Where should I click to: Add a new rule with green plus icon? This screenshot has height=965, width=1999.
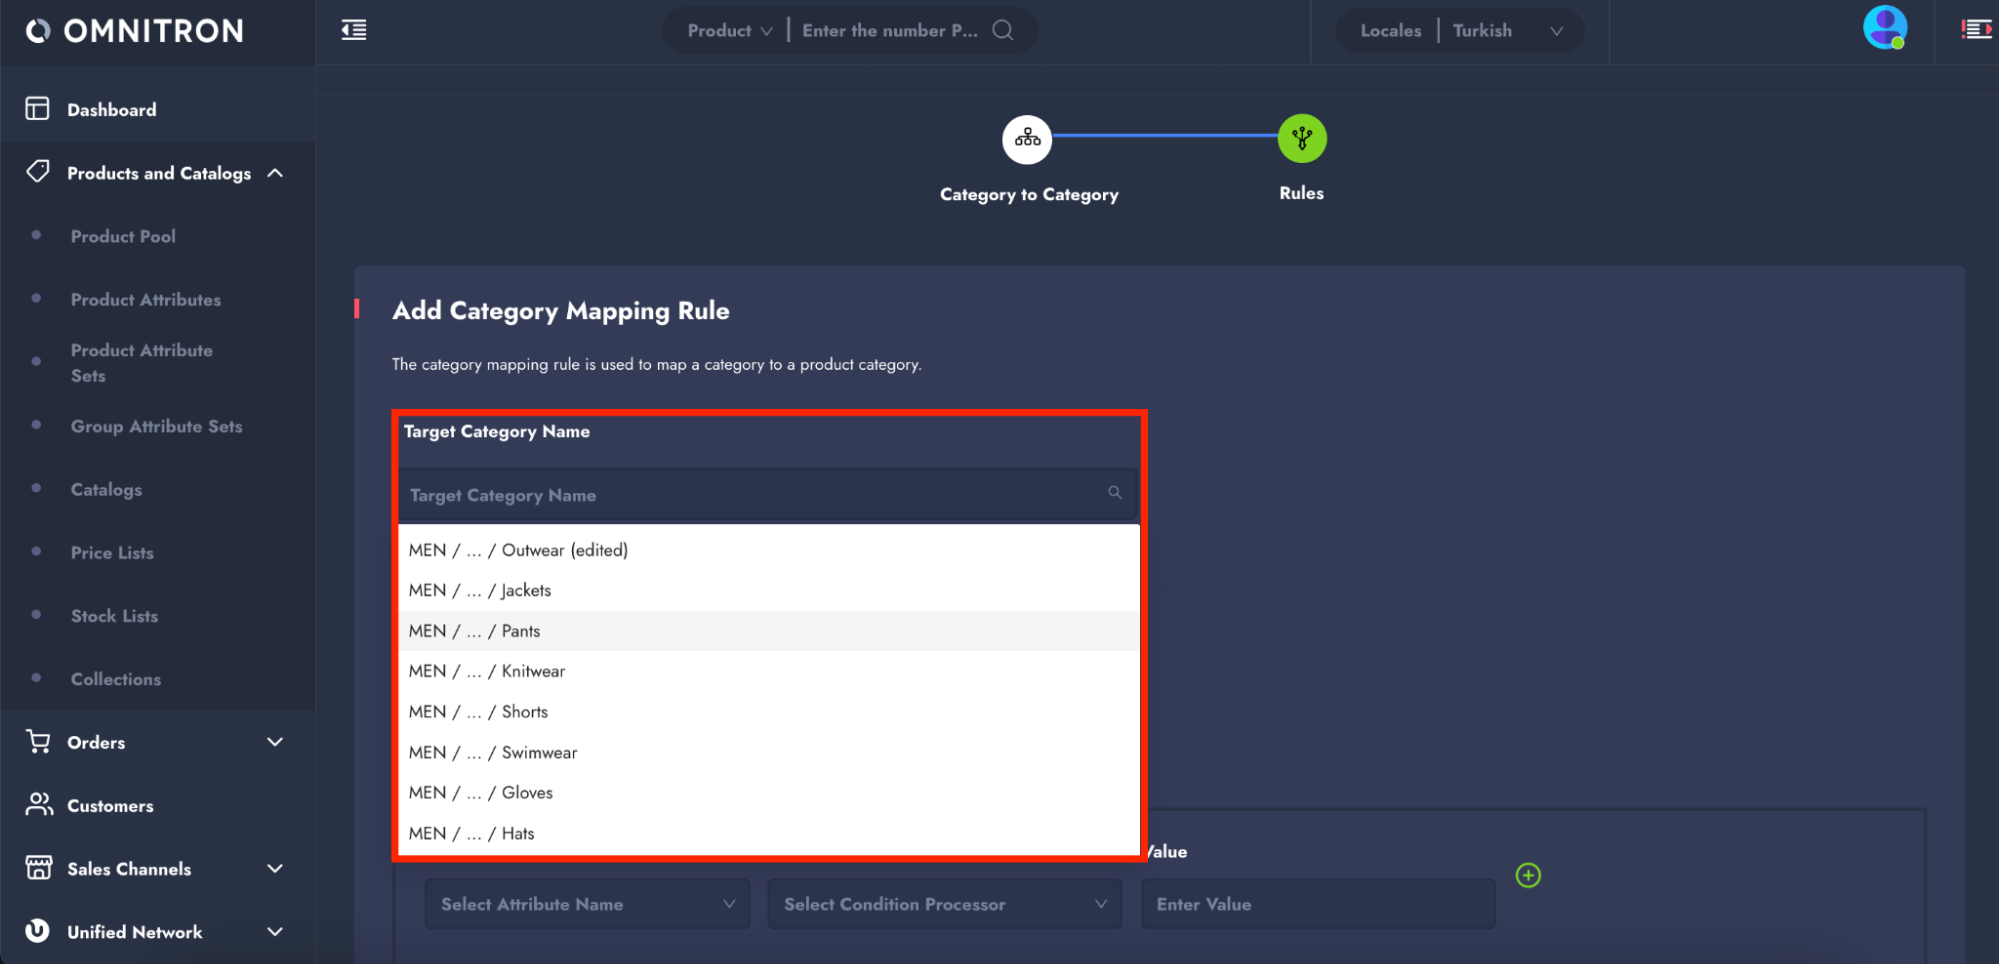(x=1527, y=875)
